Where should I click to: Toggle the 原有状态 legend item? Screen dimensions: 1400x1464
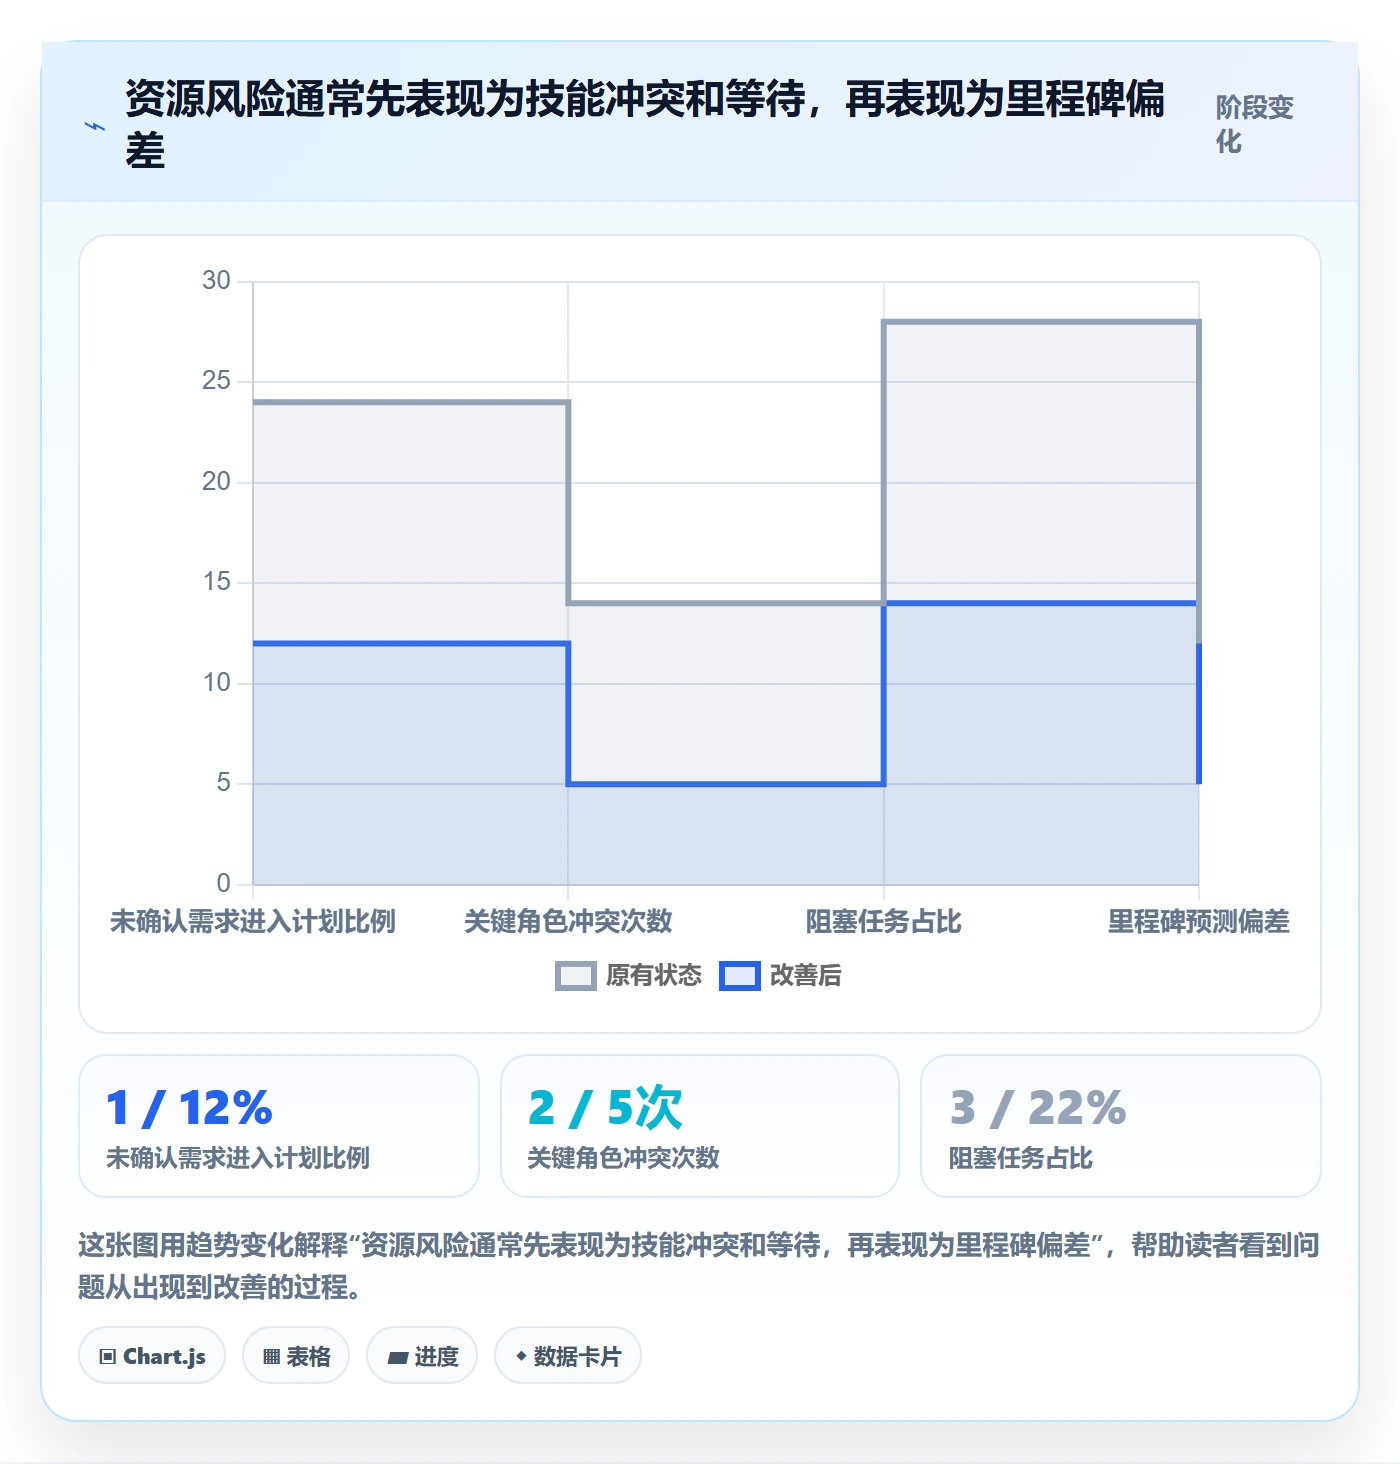pyautogui.click(x=629, y=975)
